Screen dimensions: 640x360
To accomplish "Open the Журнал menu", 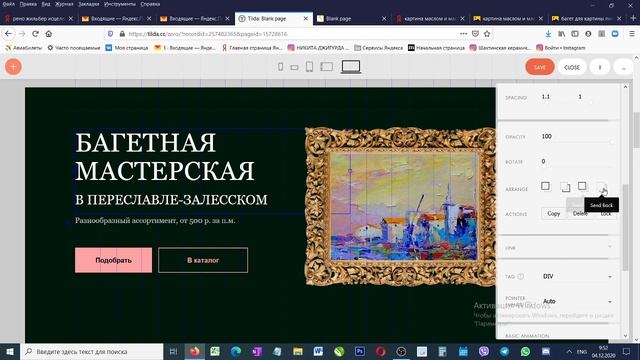I will pyautogui.click(x=64, y=4).
